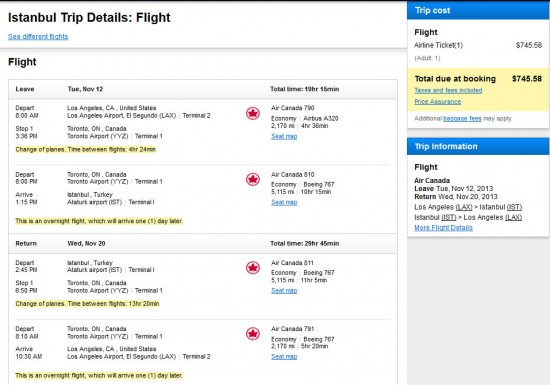Open Seat map for Air Canada 790
The image size is (550, 385).
coord(284,136)
